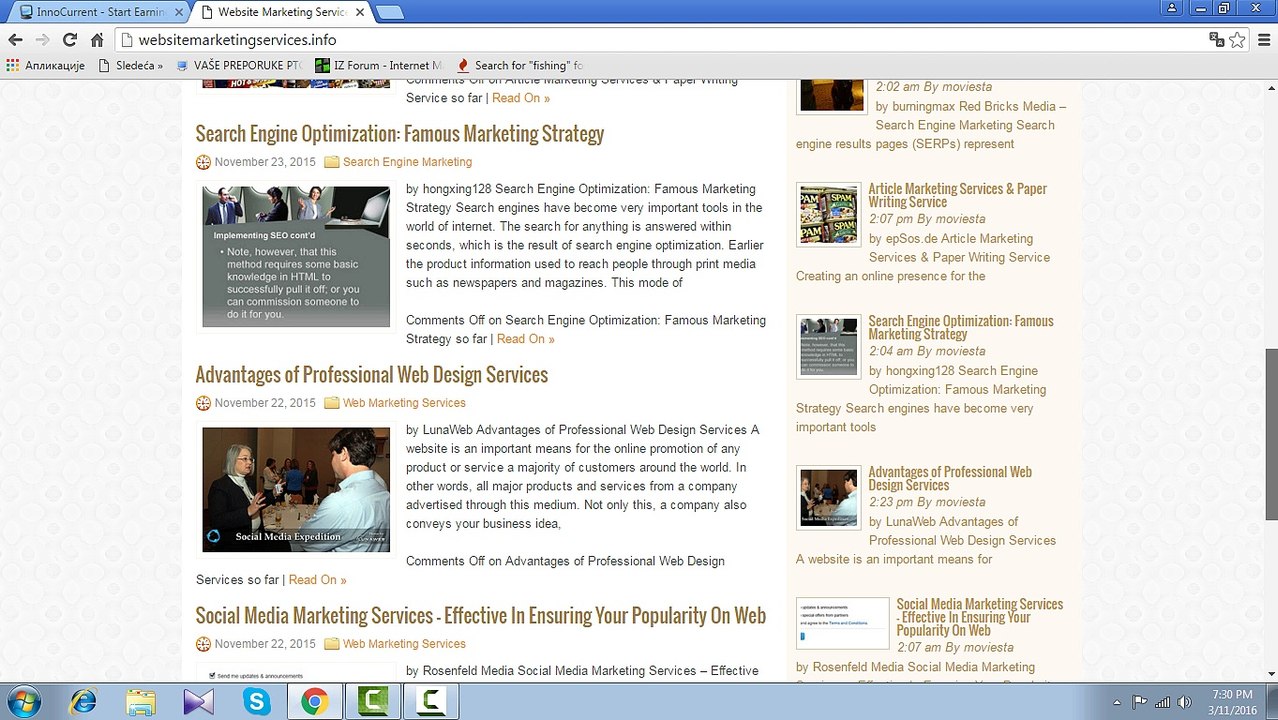Open the browser home page icon
Screen dimensions: 1278x720
(x=97, y=40)
